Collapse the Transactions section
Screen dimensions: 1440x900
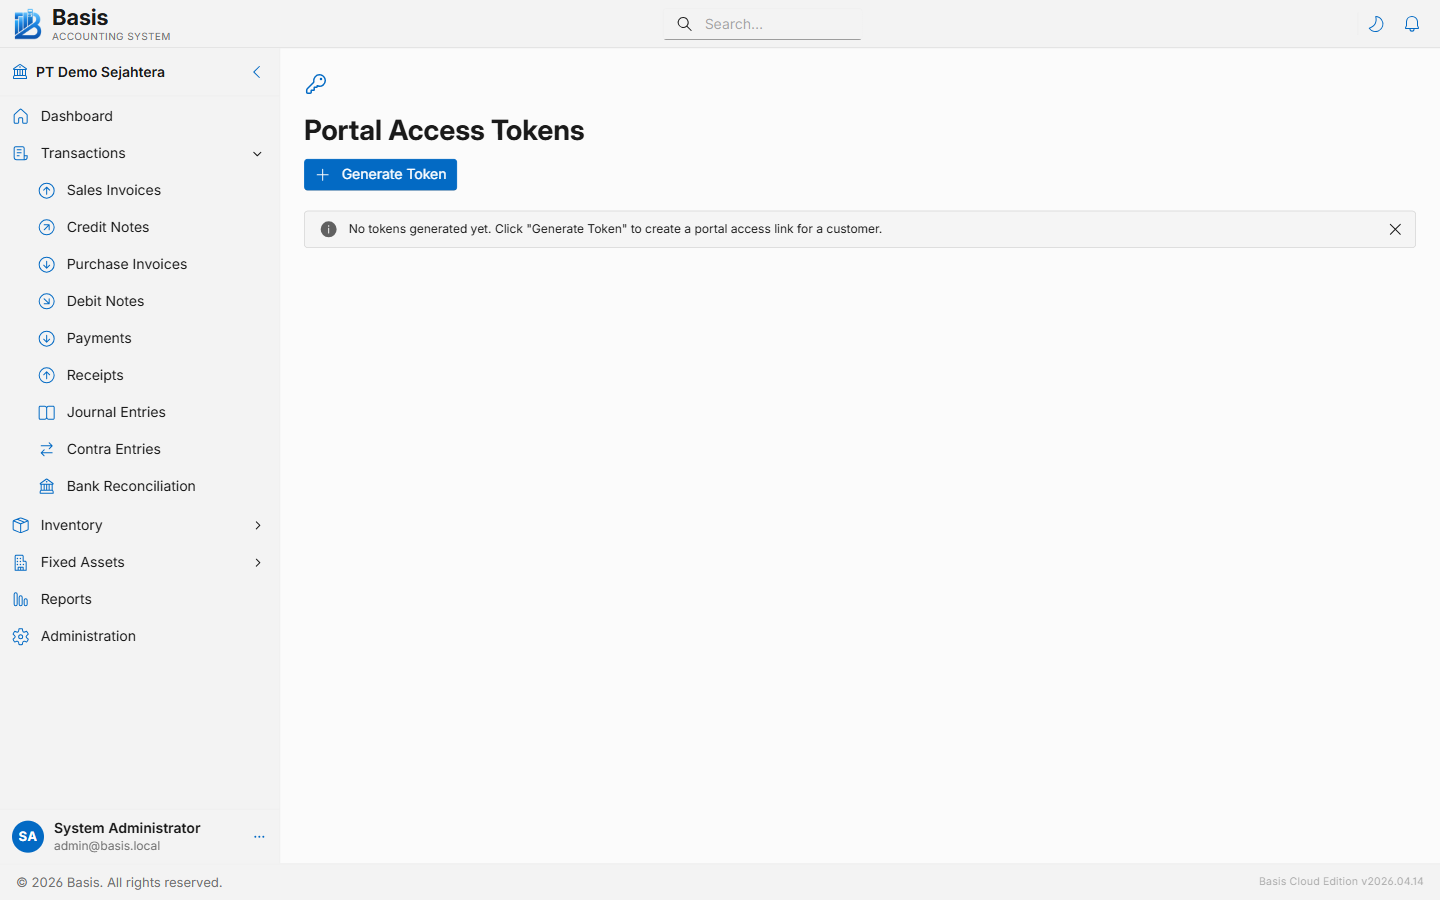click(x=258, y=154)
